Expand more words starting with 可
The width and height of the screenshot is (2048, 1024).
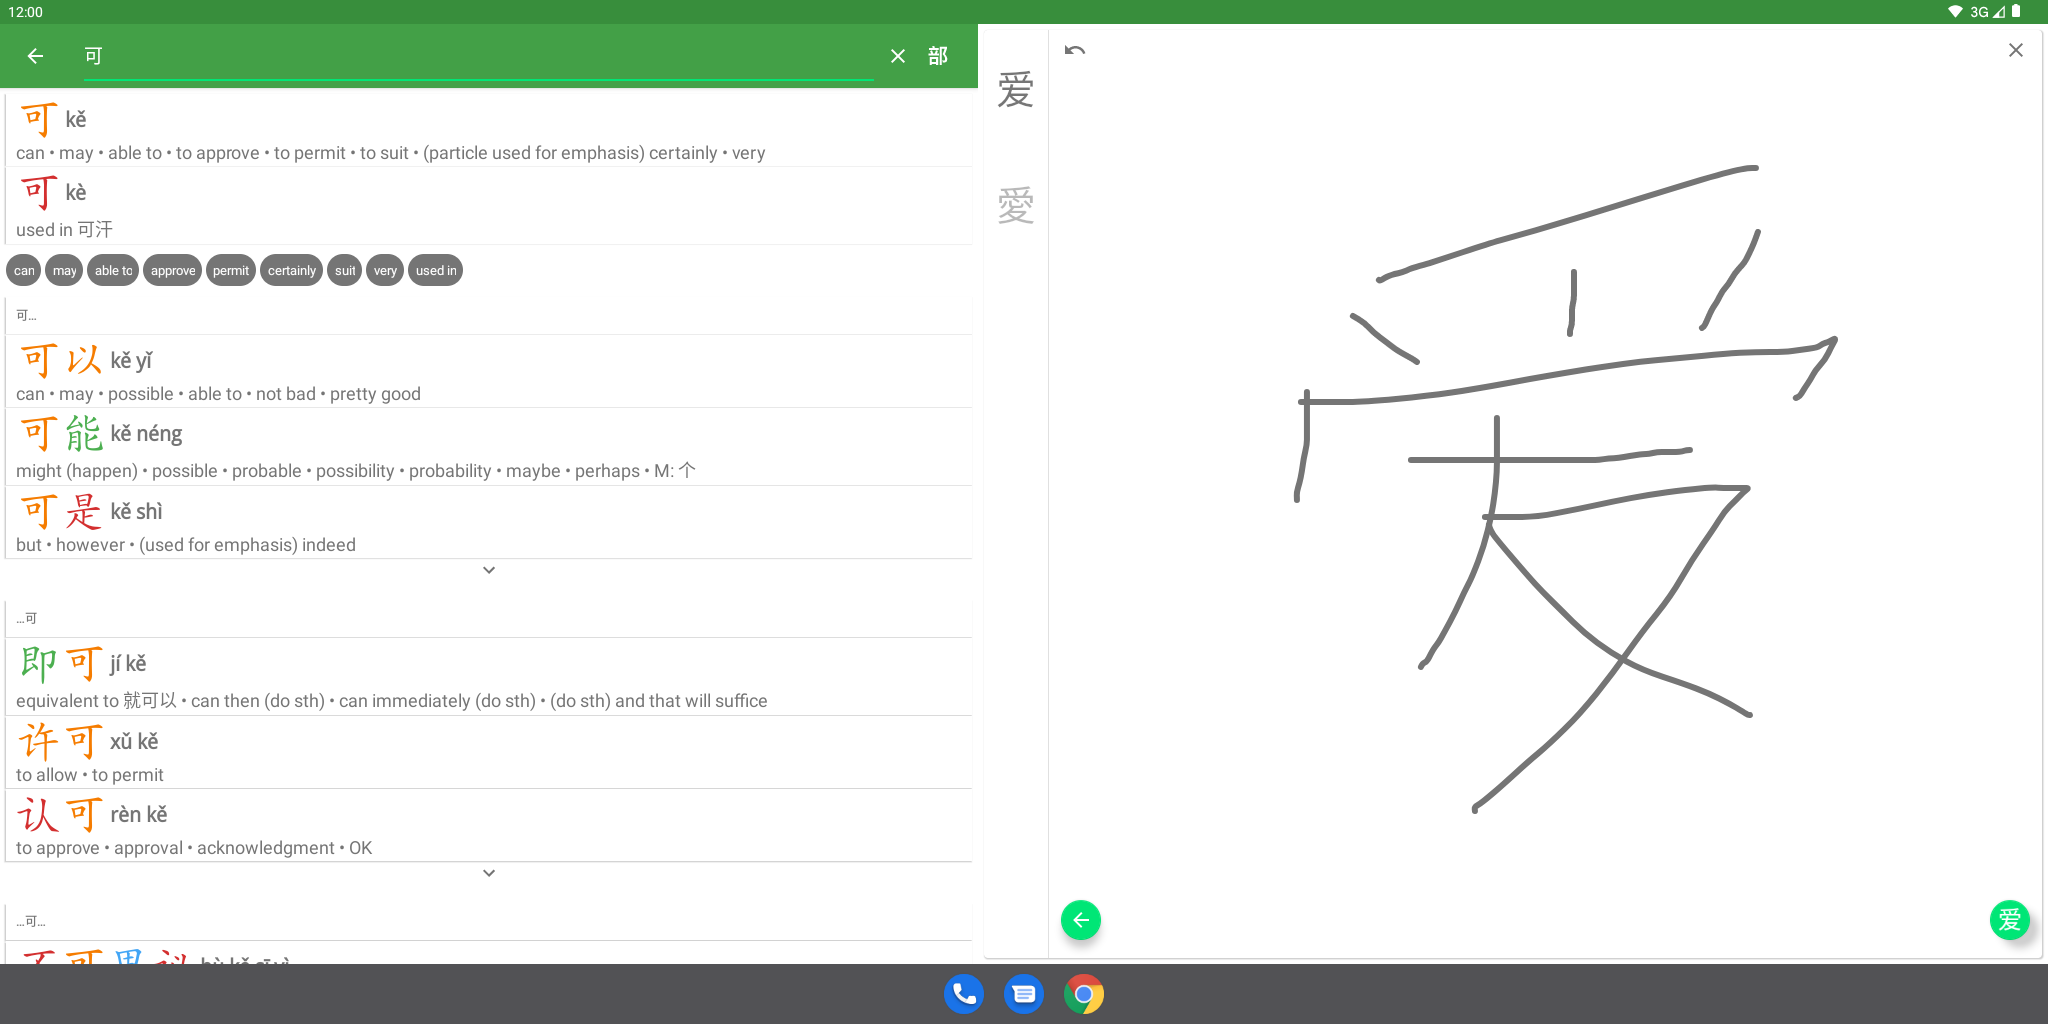pyautogui.click(x=488, y=570)
